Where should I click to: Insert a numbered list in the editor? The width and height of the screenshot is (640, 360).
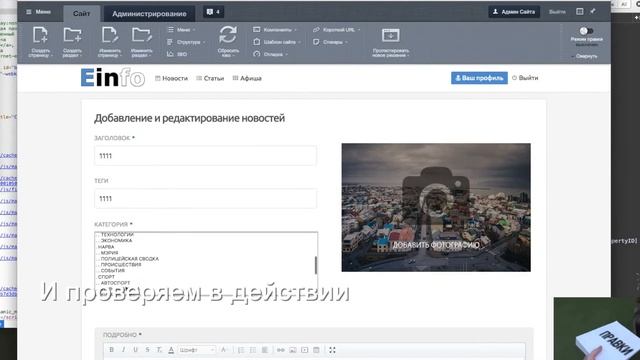click(x=241, y=350)
